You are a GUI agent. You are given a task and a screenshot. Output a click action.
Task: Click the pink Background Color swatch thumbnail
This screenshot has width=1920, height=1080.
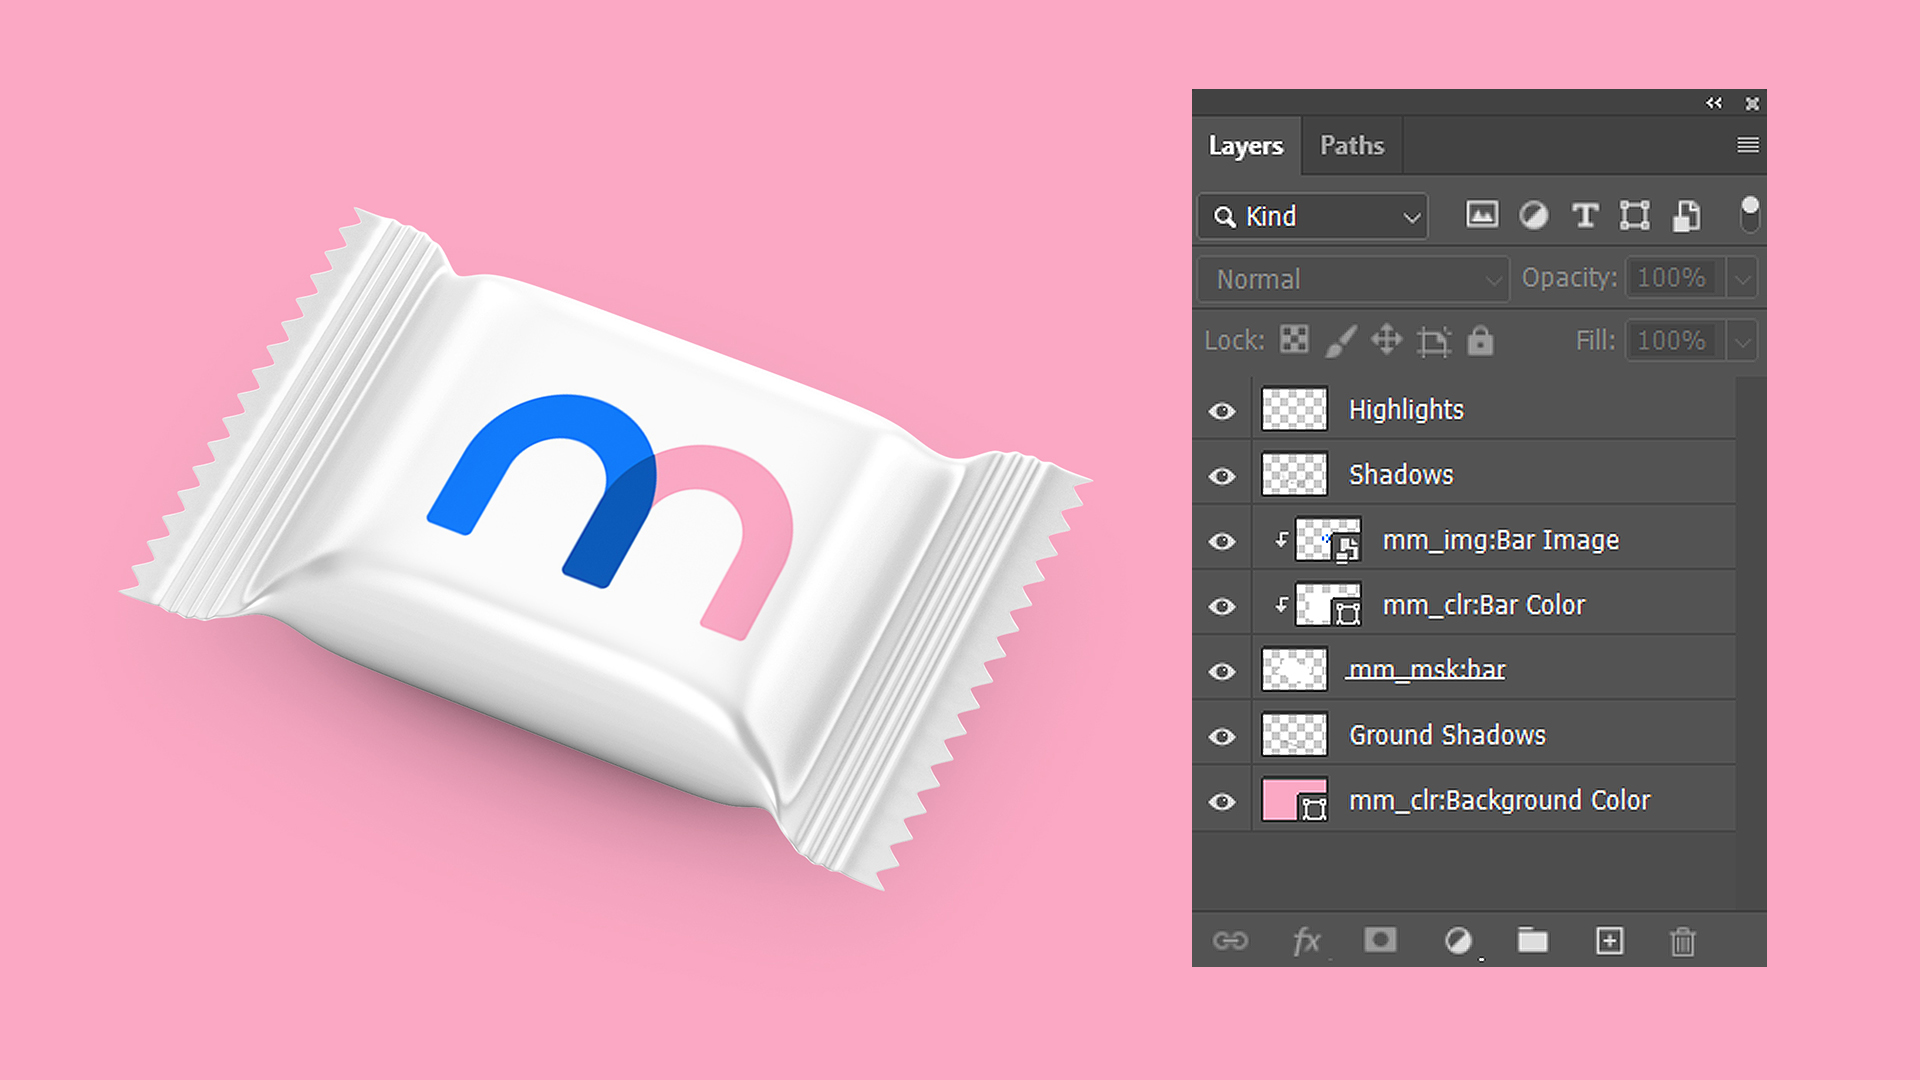click(1294, 799)
